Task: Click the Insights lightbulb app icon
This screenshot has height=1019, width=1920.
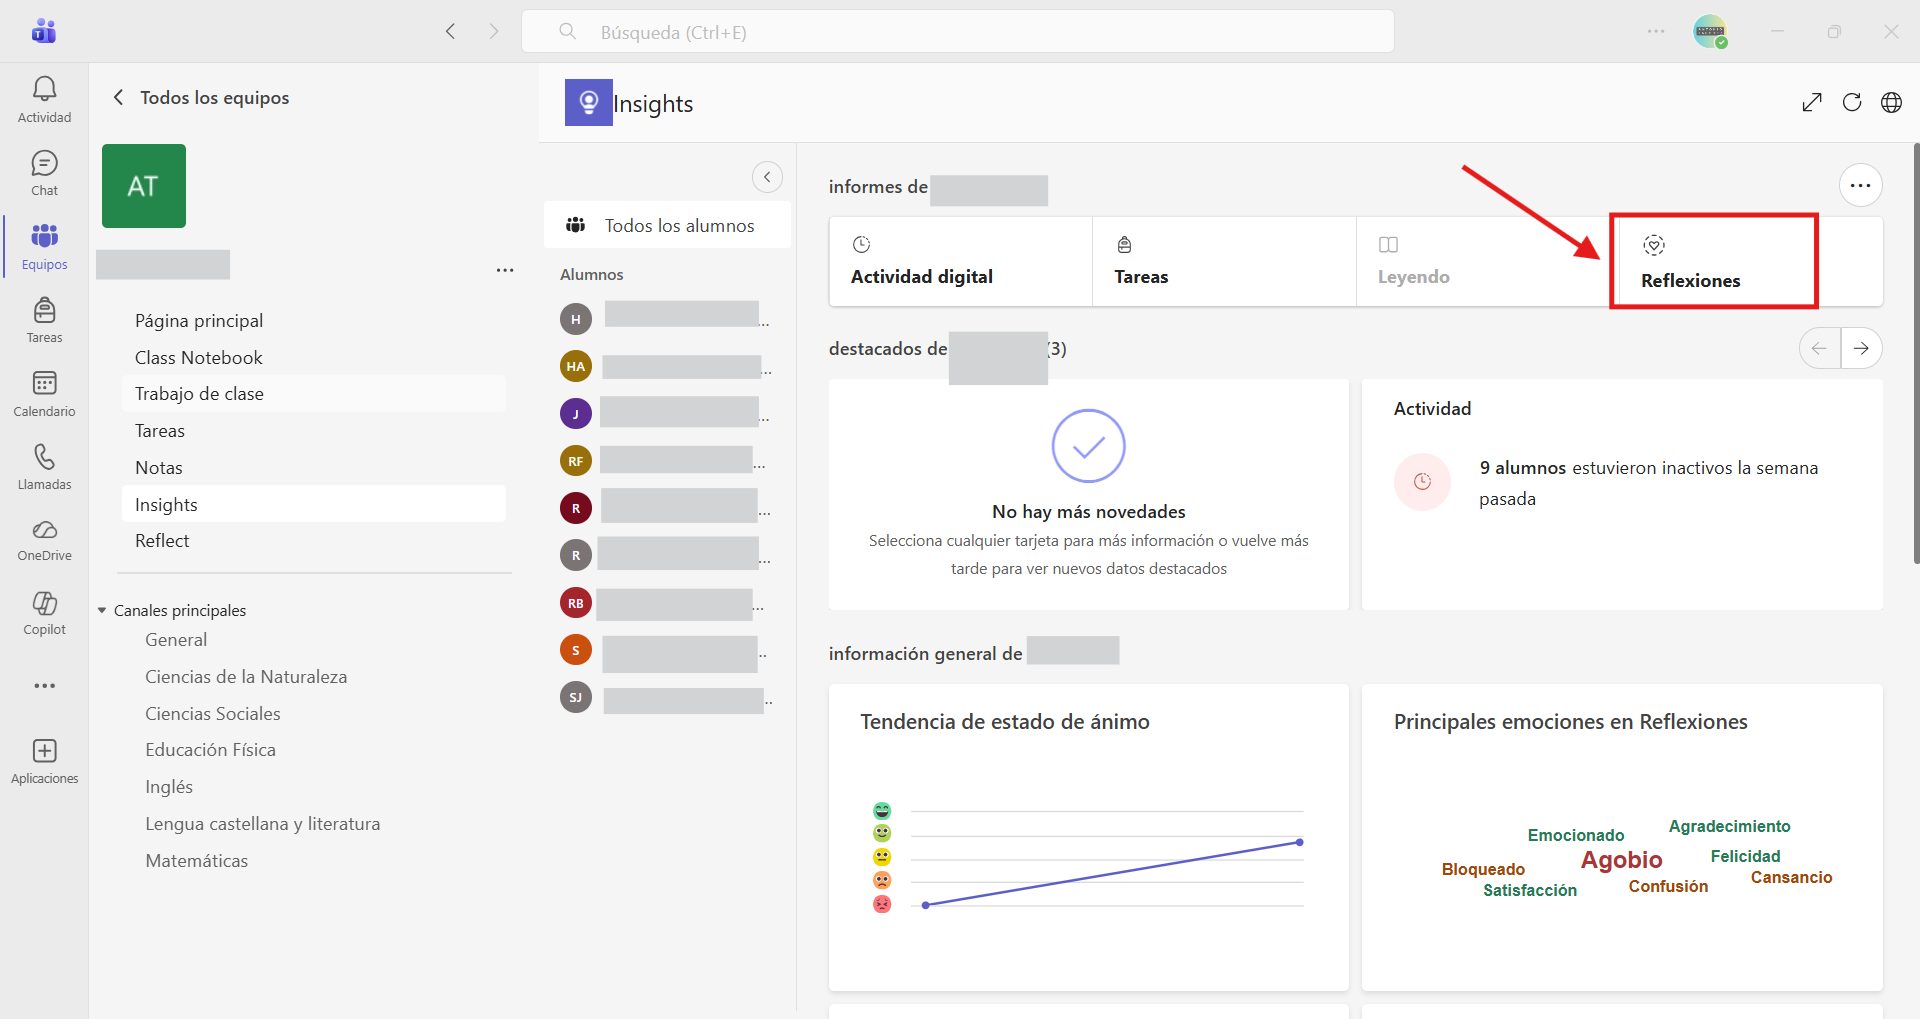Action: coord(588,102)
